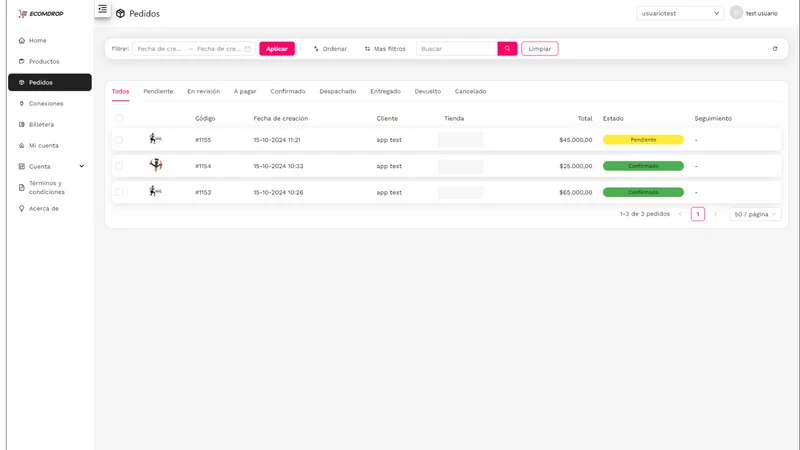Click the user avatar icon
This screenshot has height=450, width=800.
tap(736, 13)
